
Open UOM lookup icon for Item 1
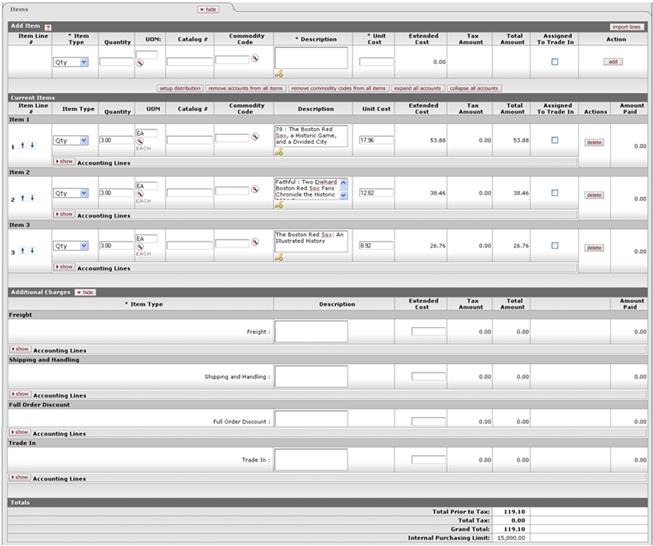[x=140, y=142]
